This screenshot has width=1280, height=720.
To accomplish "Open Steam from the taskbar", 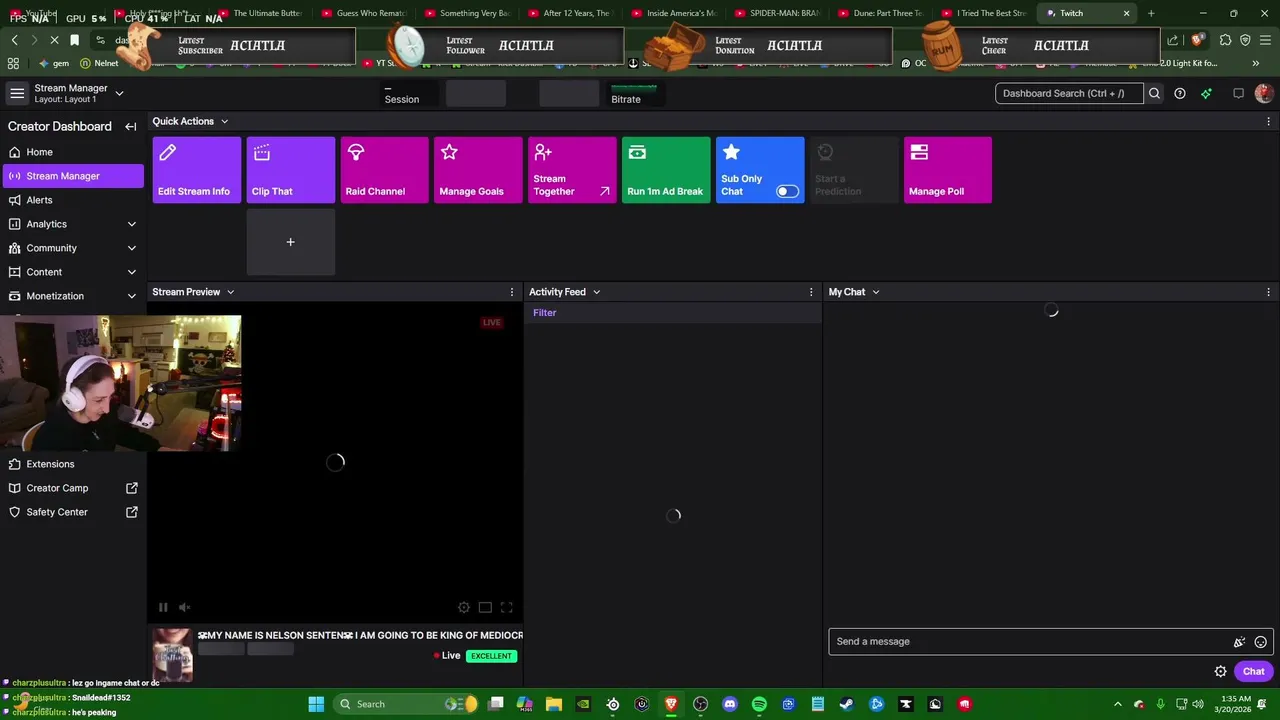I will click(846, 704).
